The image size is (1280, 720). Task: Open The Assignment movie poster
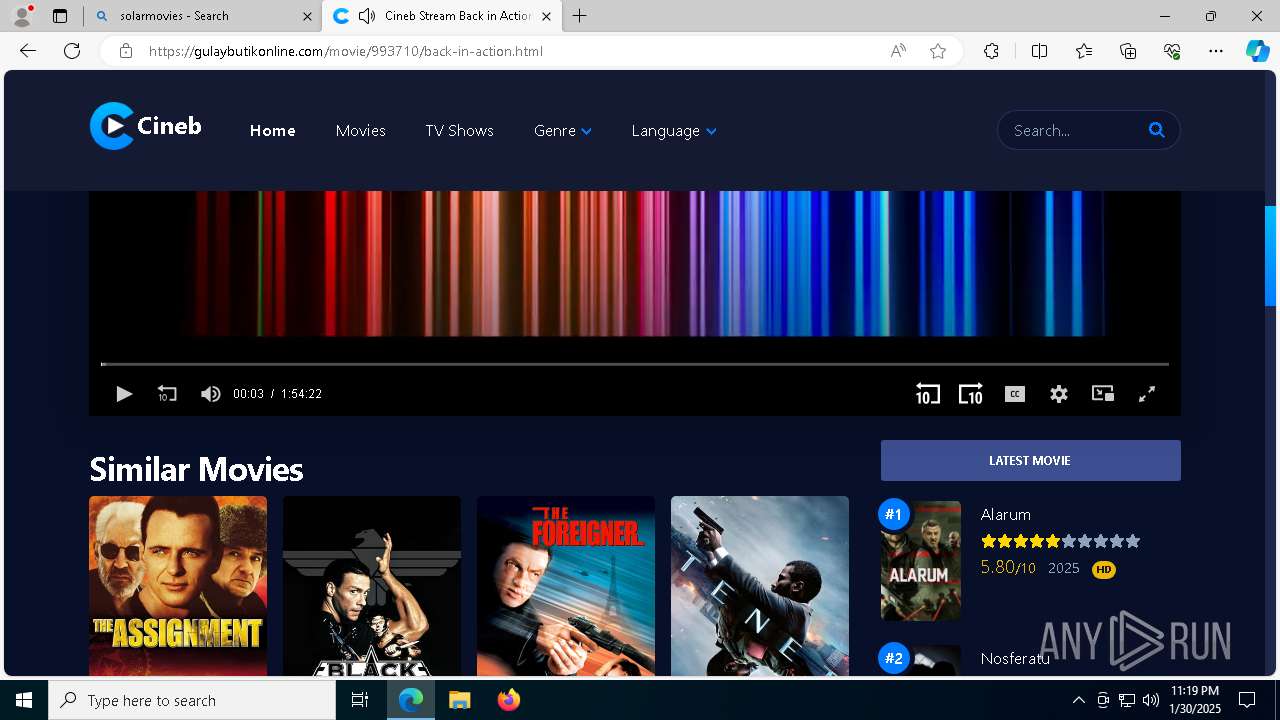click(x=178, y=586)
